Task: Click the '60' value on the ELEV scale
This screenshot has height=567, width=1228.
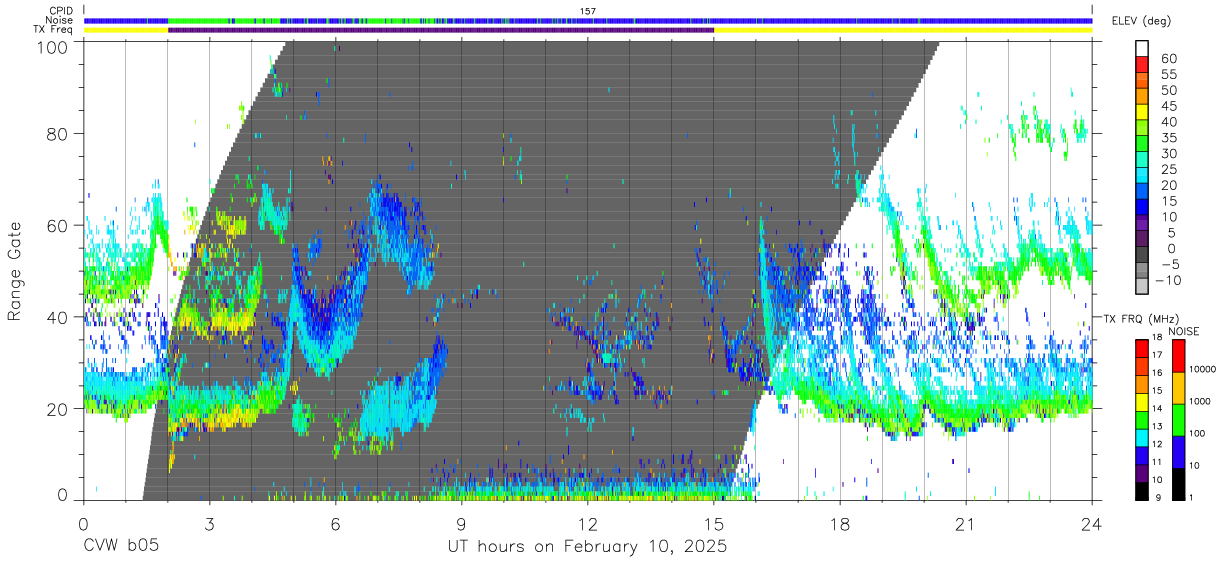Action: pos(1168,59)
